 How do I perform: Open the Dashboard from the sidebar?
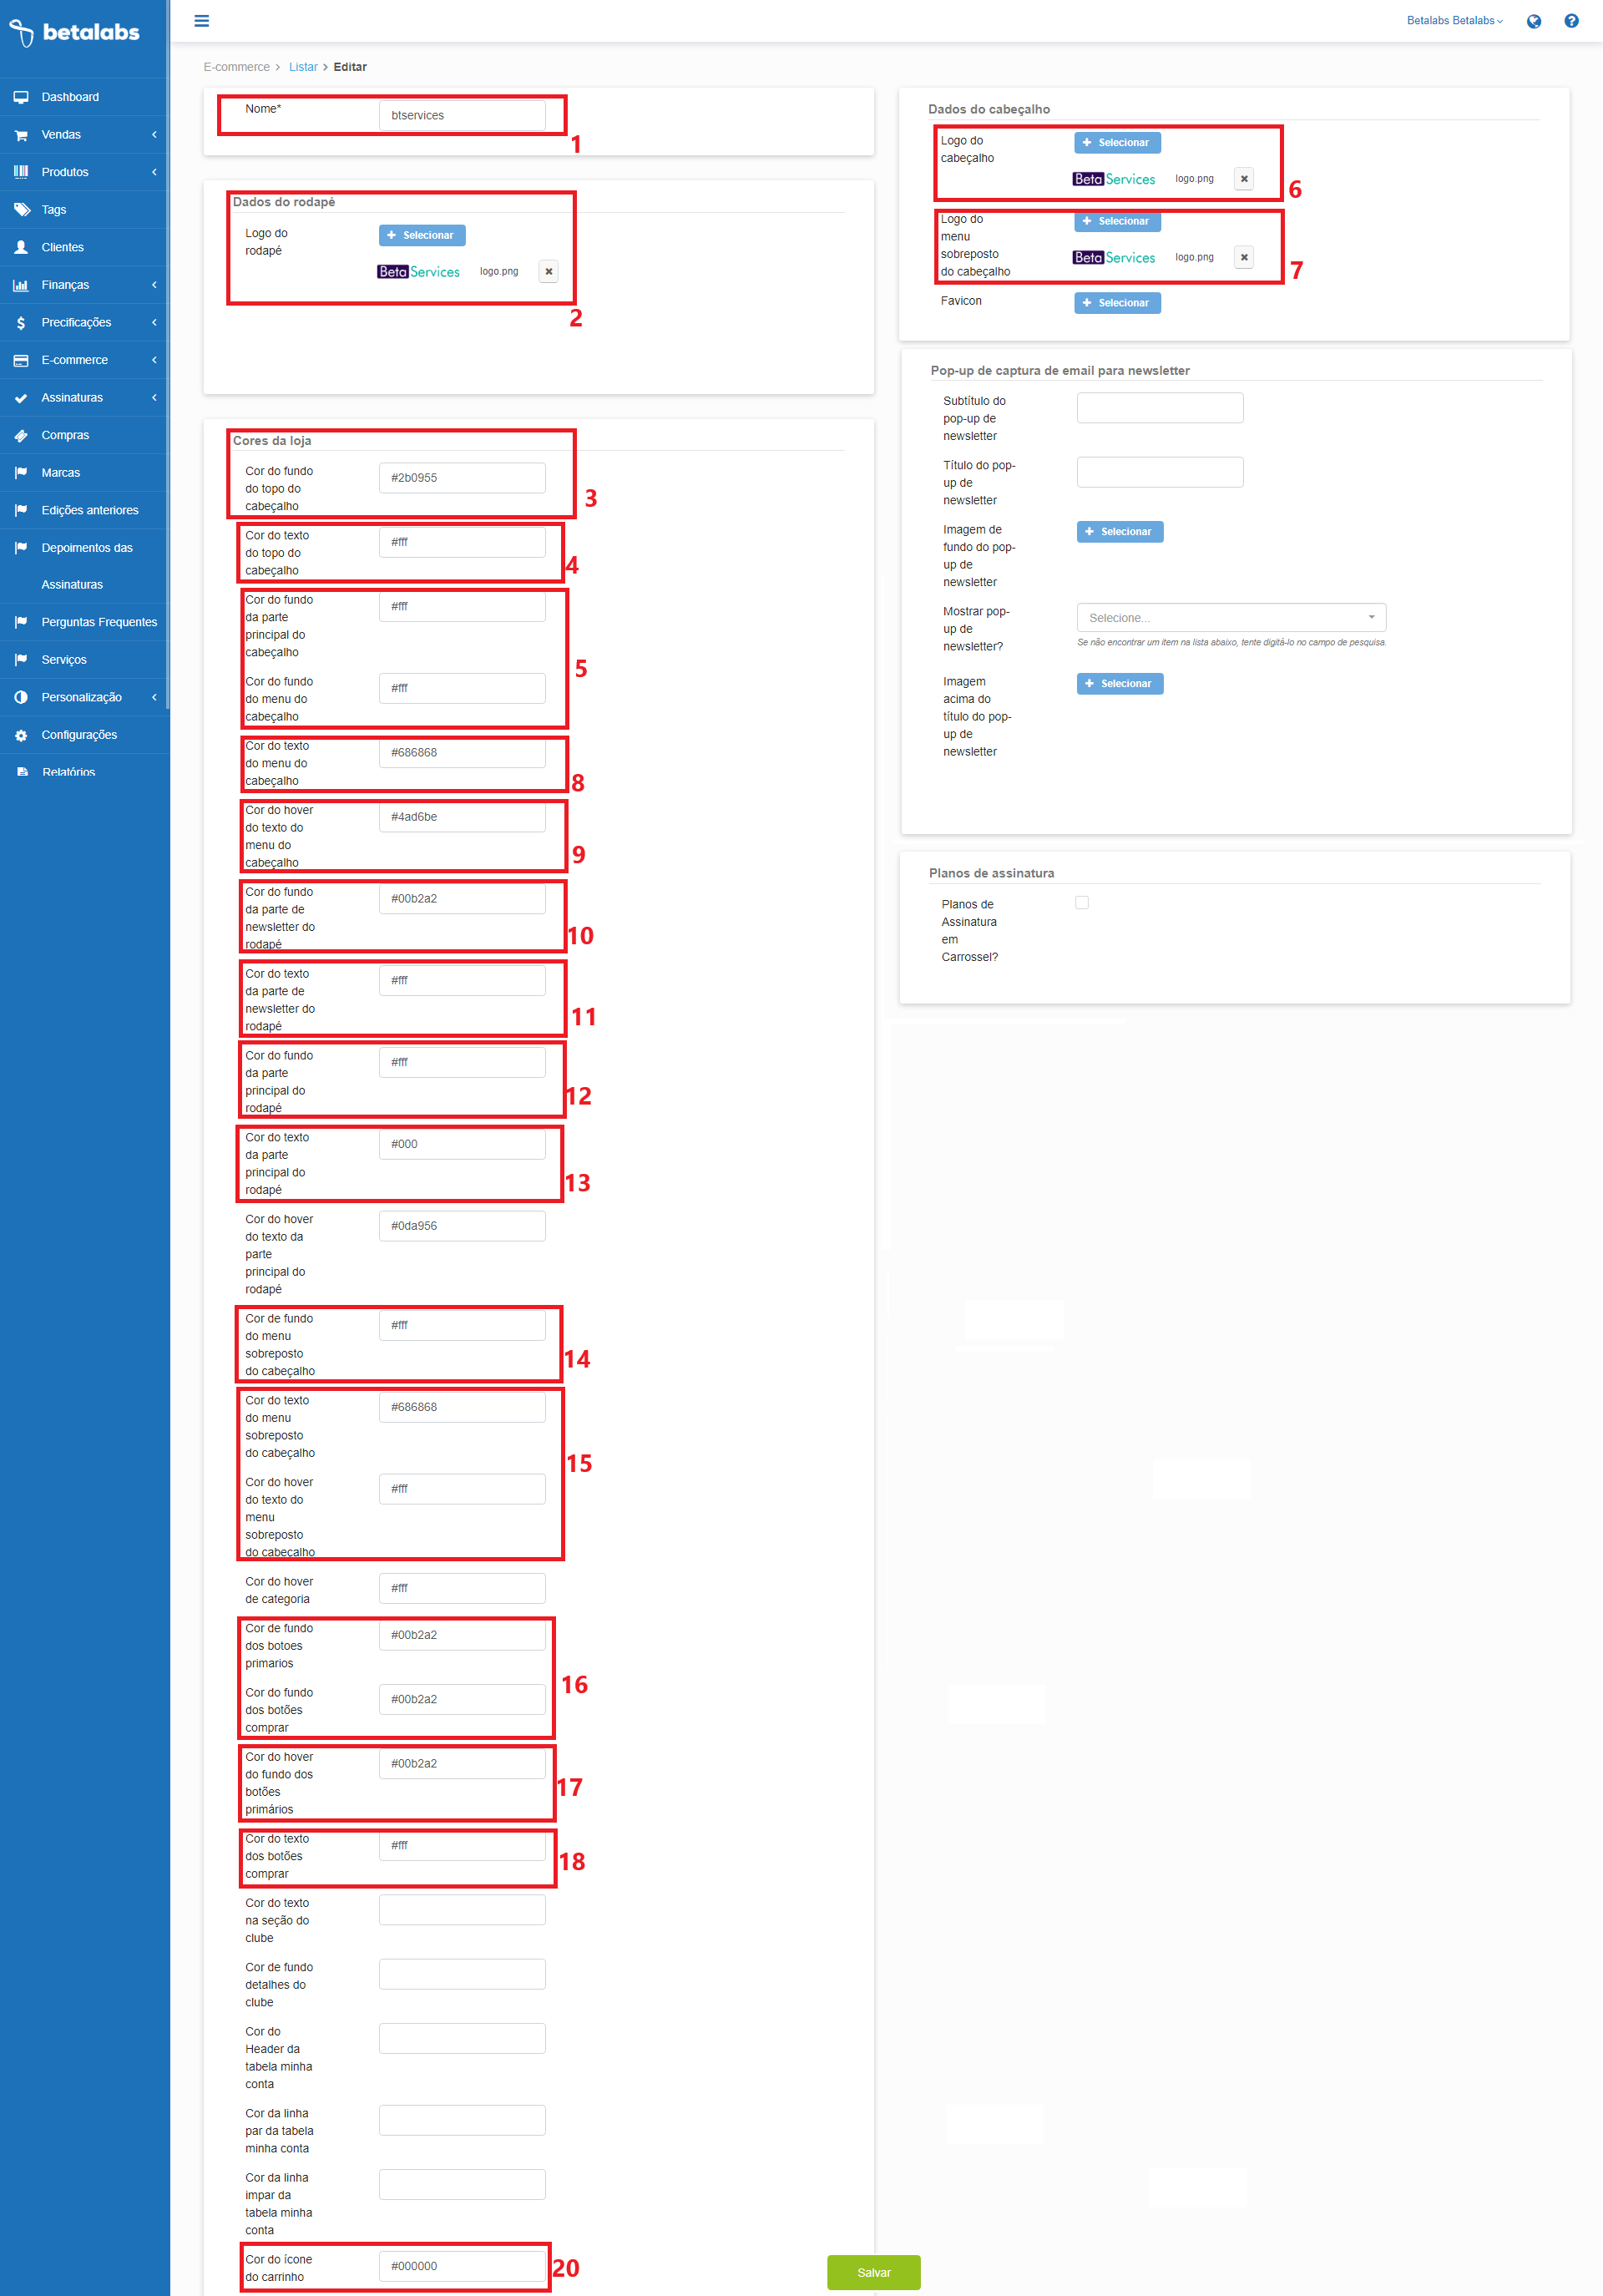(70, 96)
